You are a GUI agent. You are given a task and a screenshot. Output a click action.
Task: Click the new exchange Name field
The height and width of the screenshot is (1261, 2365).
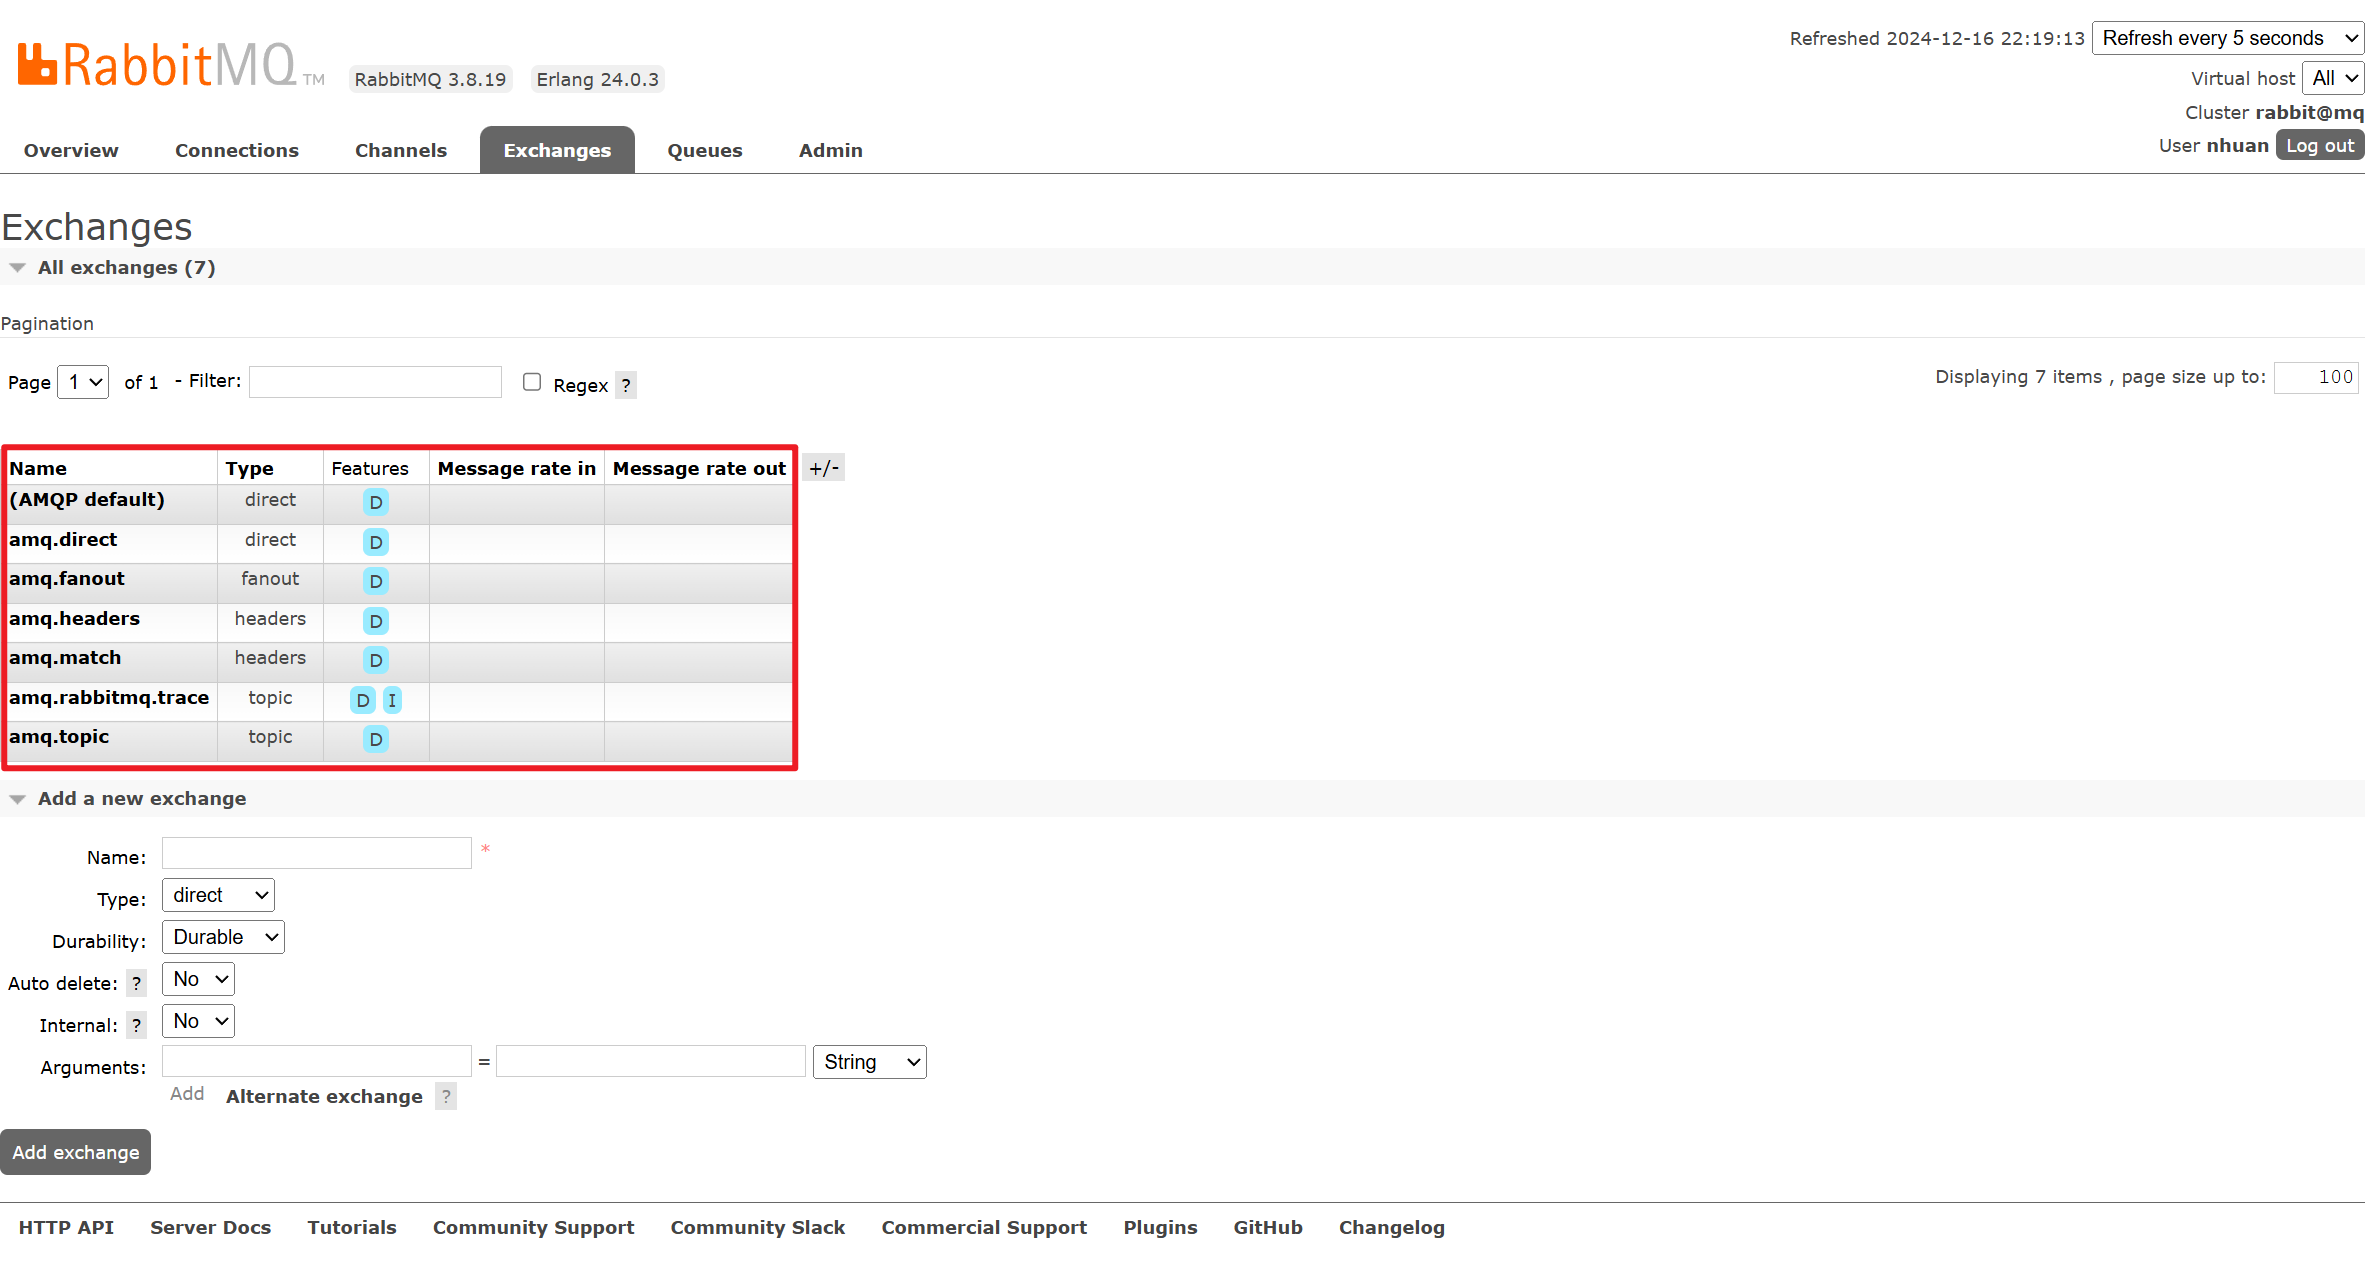pos(317,853)
